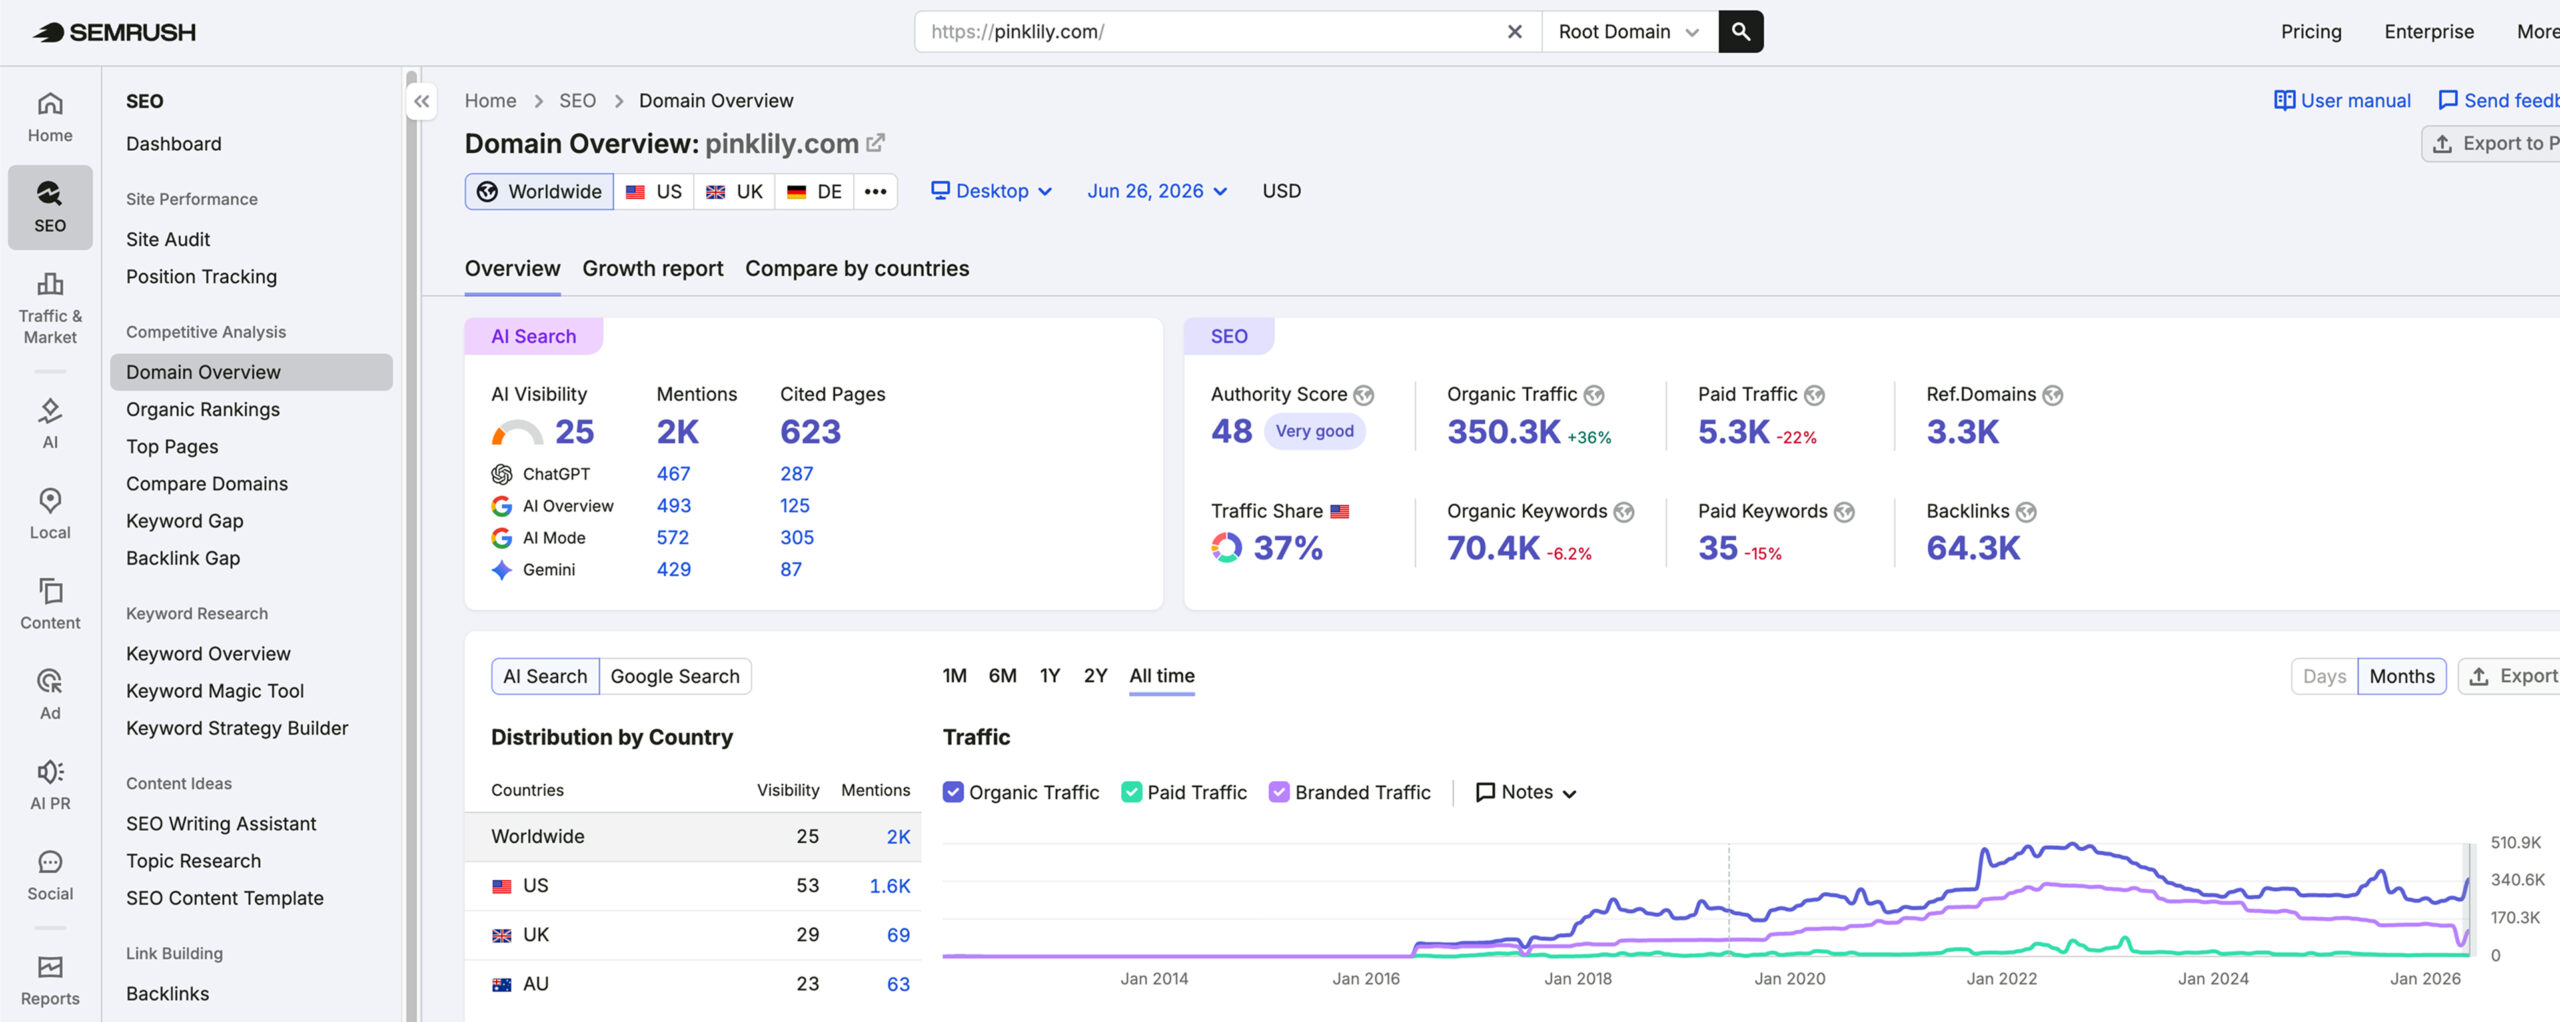Screen dimensions: 2560x1022
Task: Open User manual link
Action: click(2342, 101)
